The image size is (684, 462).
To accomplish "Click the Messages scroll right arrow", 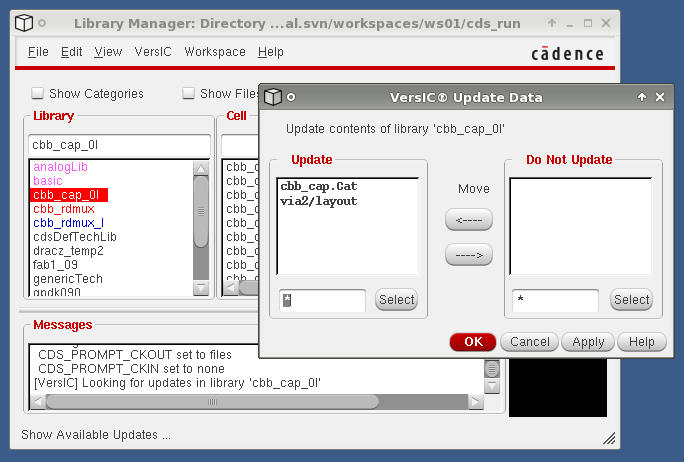I will tap(475, 402).
